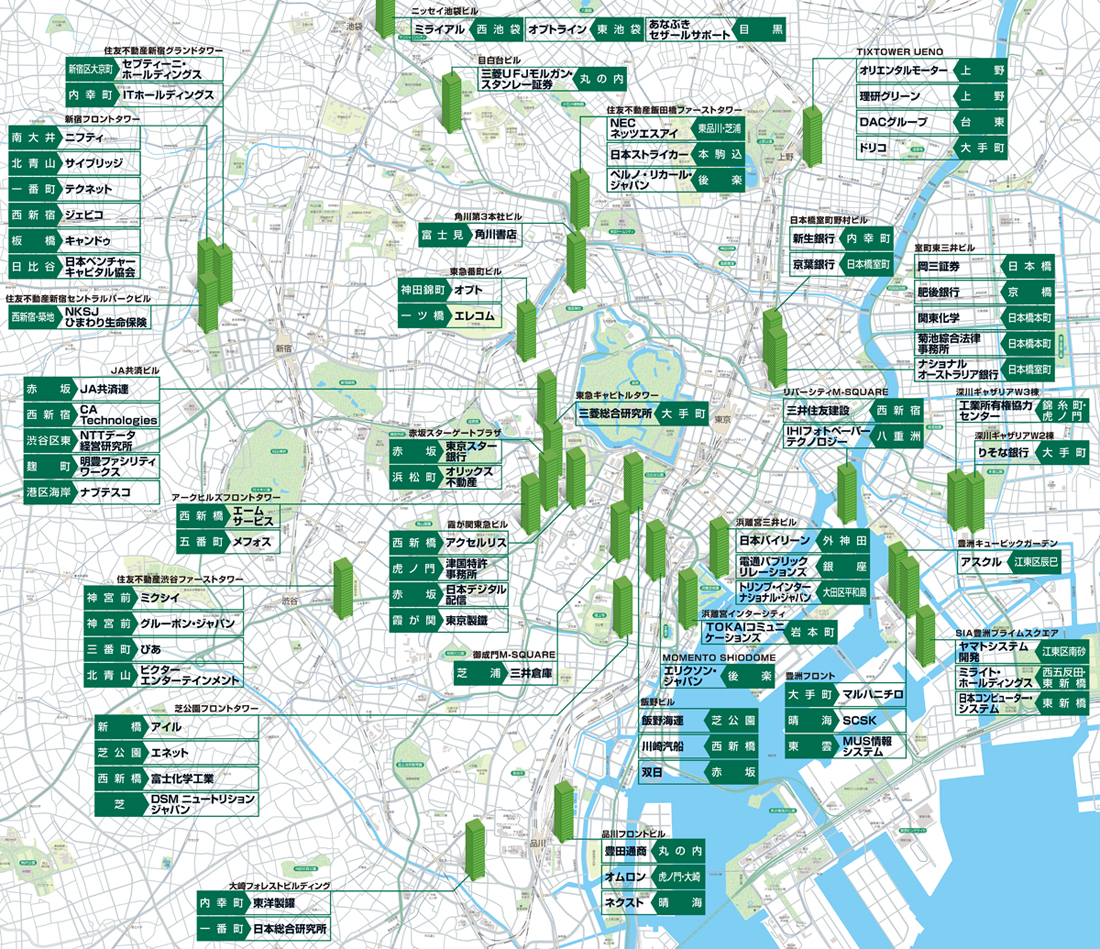Click the 東急番町ビル green tower icon
1100x949 pixels.
[526, 331]
